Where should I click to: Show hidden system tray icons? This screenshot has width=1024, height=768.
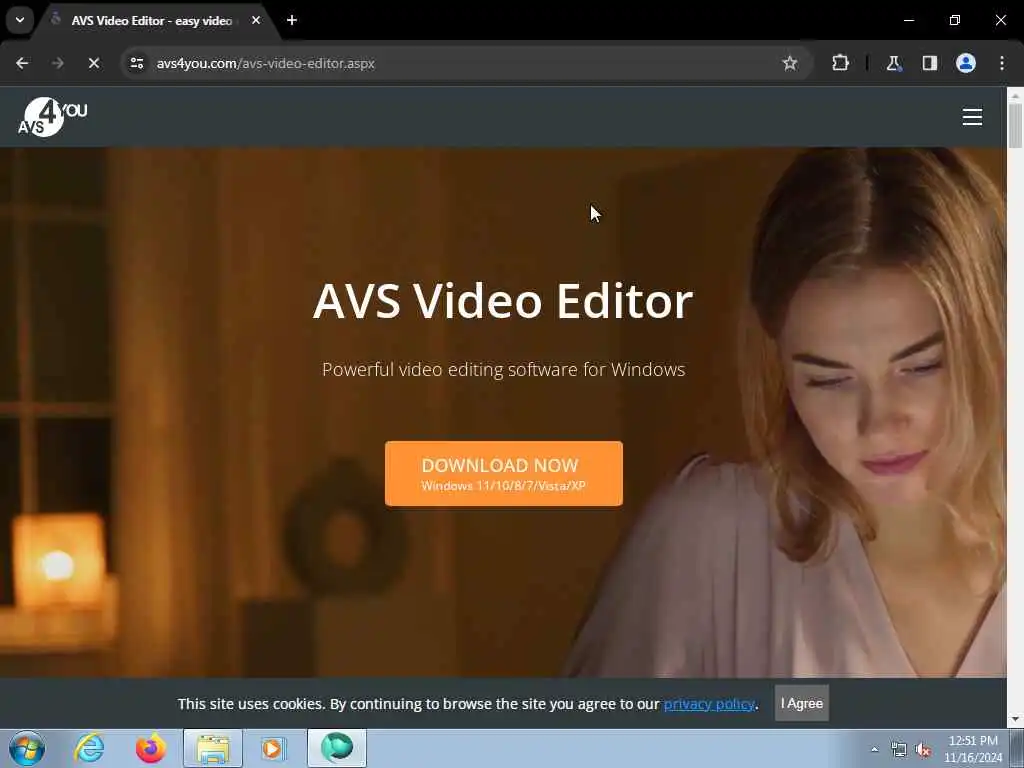874,749
